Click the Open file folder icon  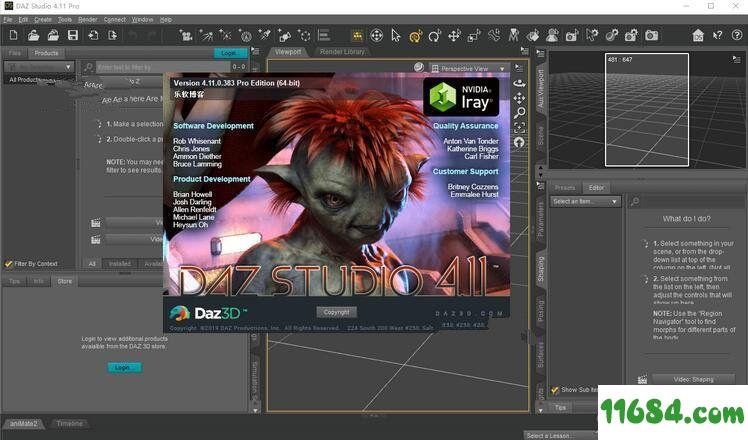pos(33,35)
